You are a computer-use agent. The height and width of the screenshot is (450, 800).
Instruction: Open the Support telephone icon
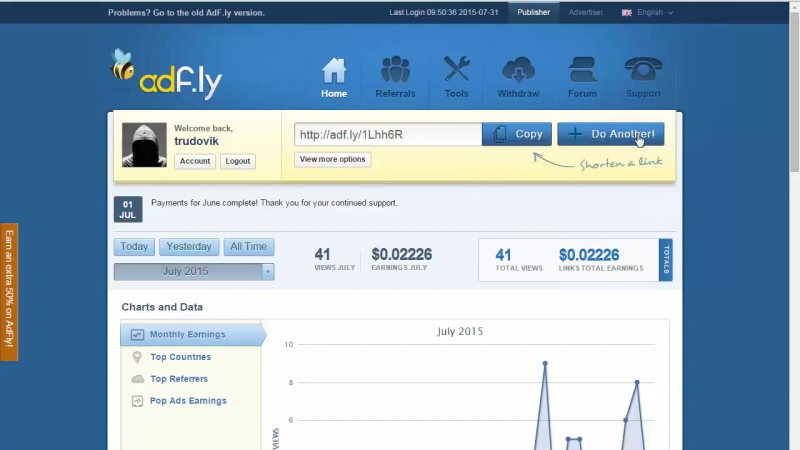coord(643,69)
